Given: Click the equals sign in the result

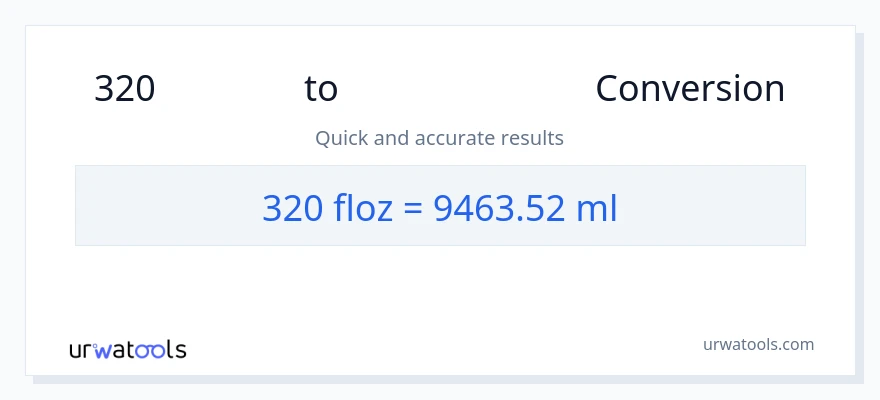Looking at the screenshot, I should [412, 208].
